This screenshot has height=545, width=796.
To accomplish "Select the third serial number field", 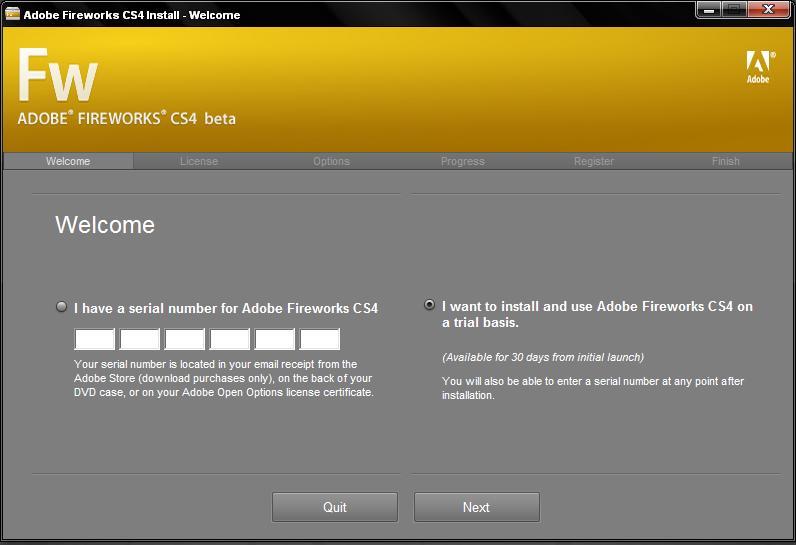I will [x=185, y=339].
